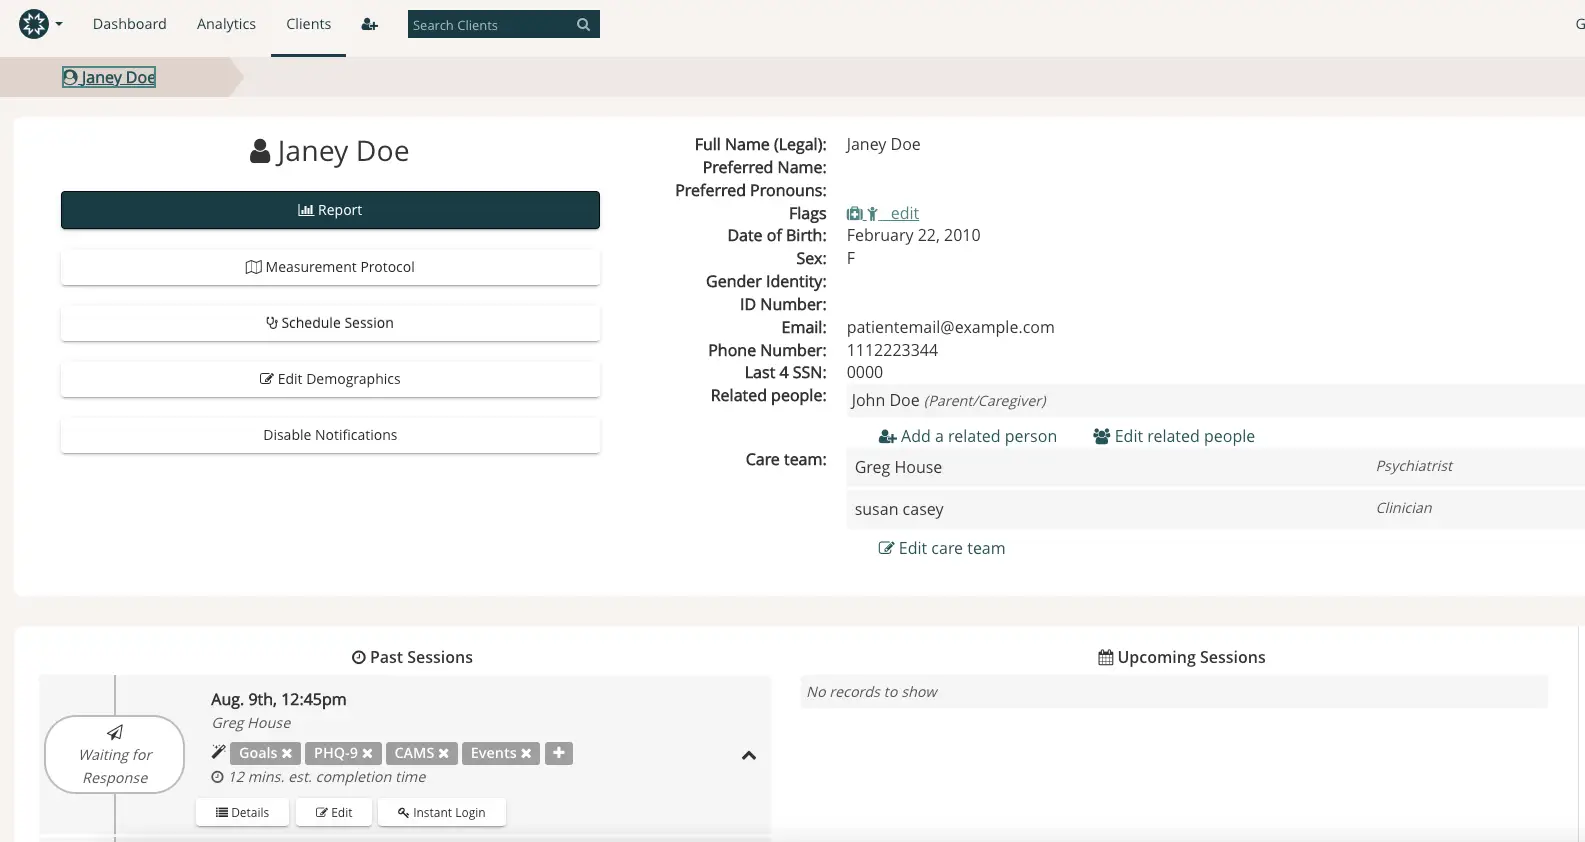Viewport: 1585px width, 842px height.
Task: Select the Greg House care team row
Action: tap(1215, 467)
